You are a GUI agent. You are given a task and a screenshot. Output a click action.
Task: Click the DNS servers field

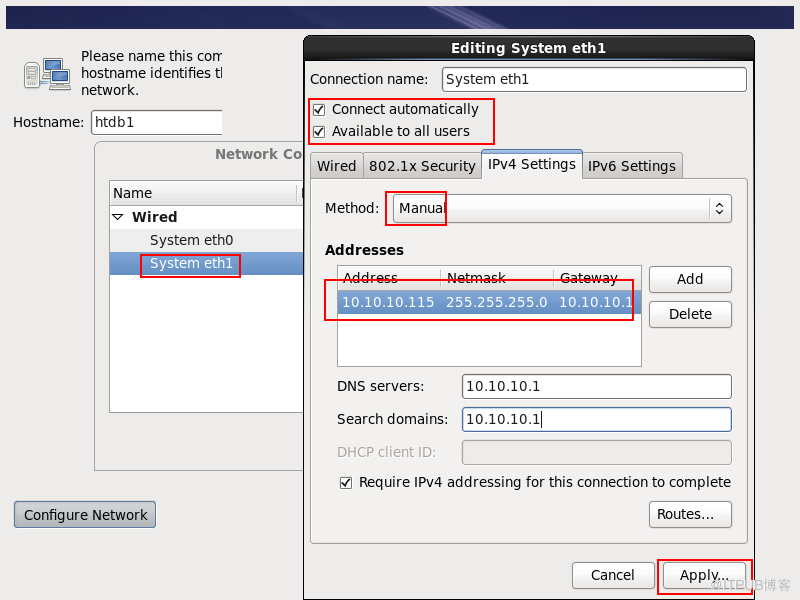coord(597,387)
